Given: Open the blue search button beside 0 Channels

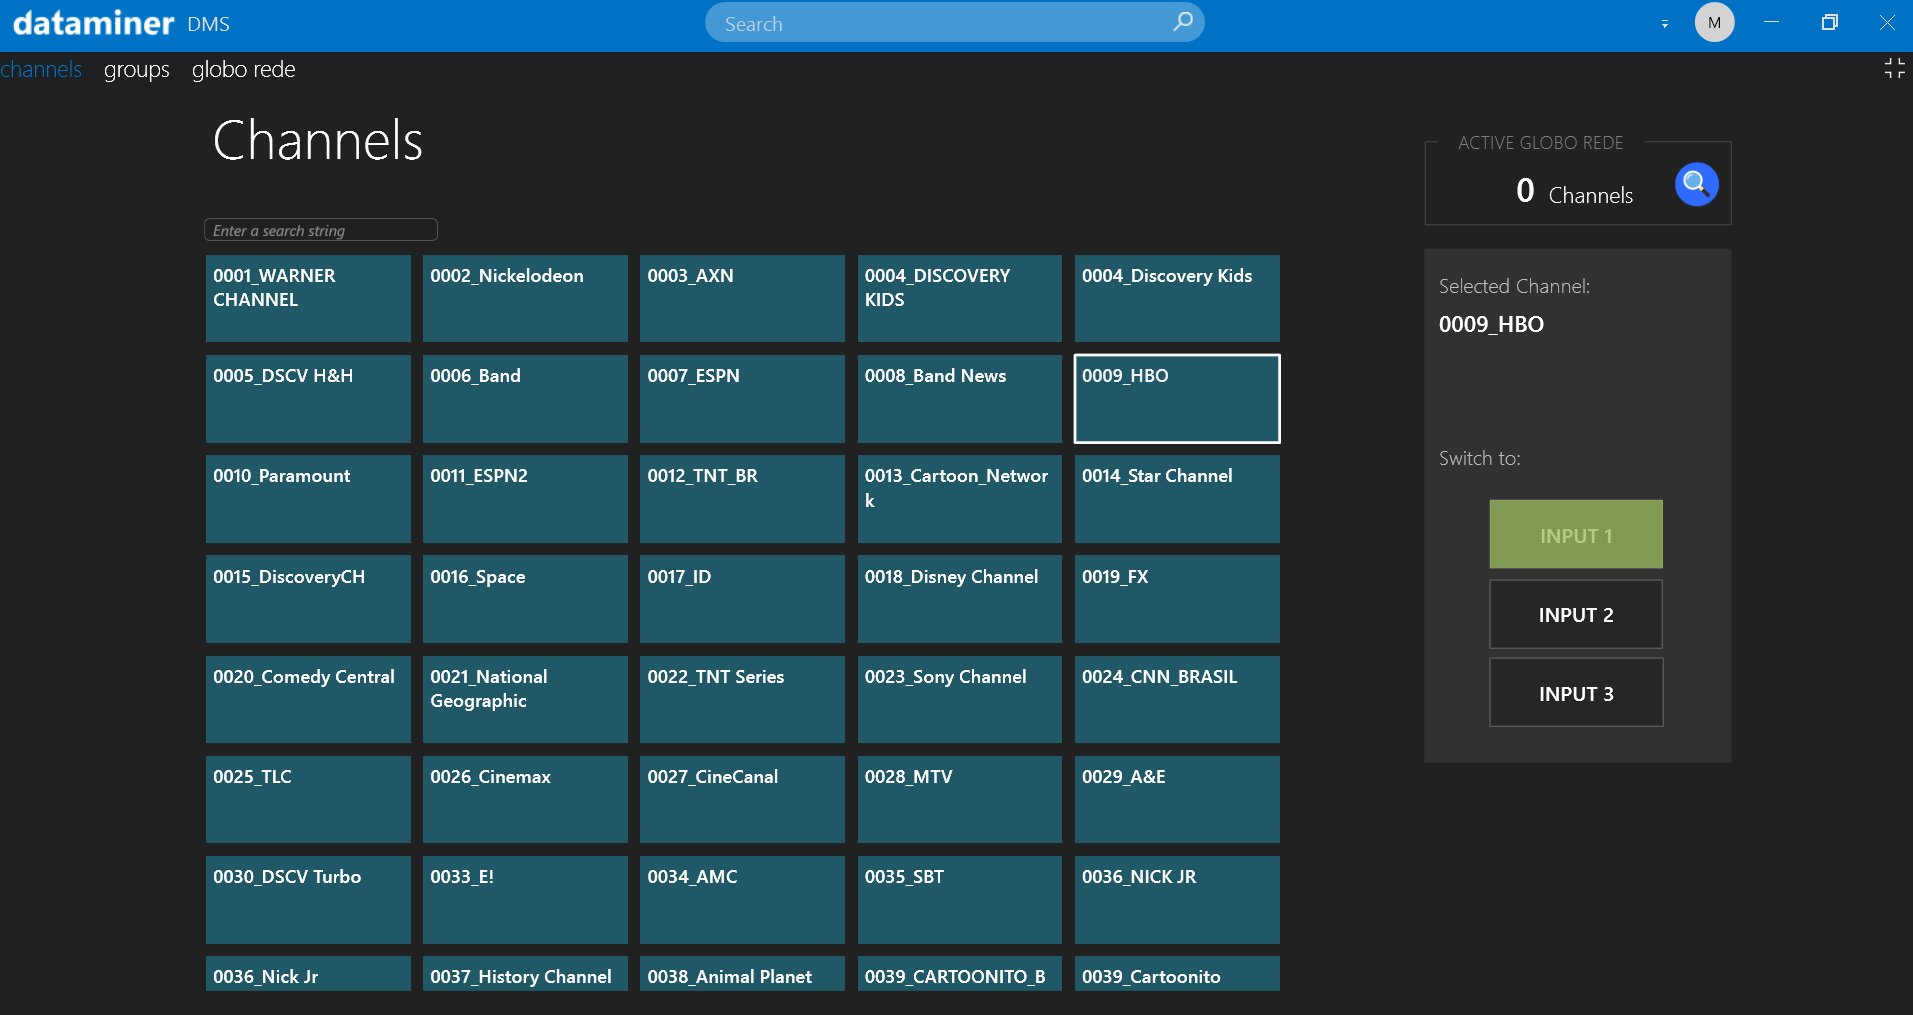Looking at the screenshot, I should 1696,184.
